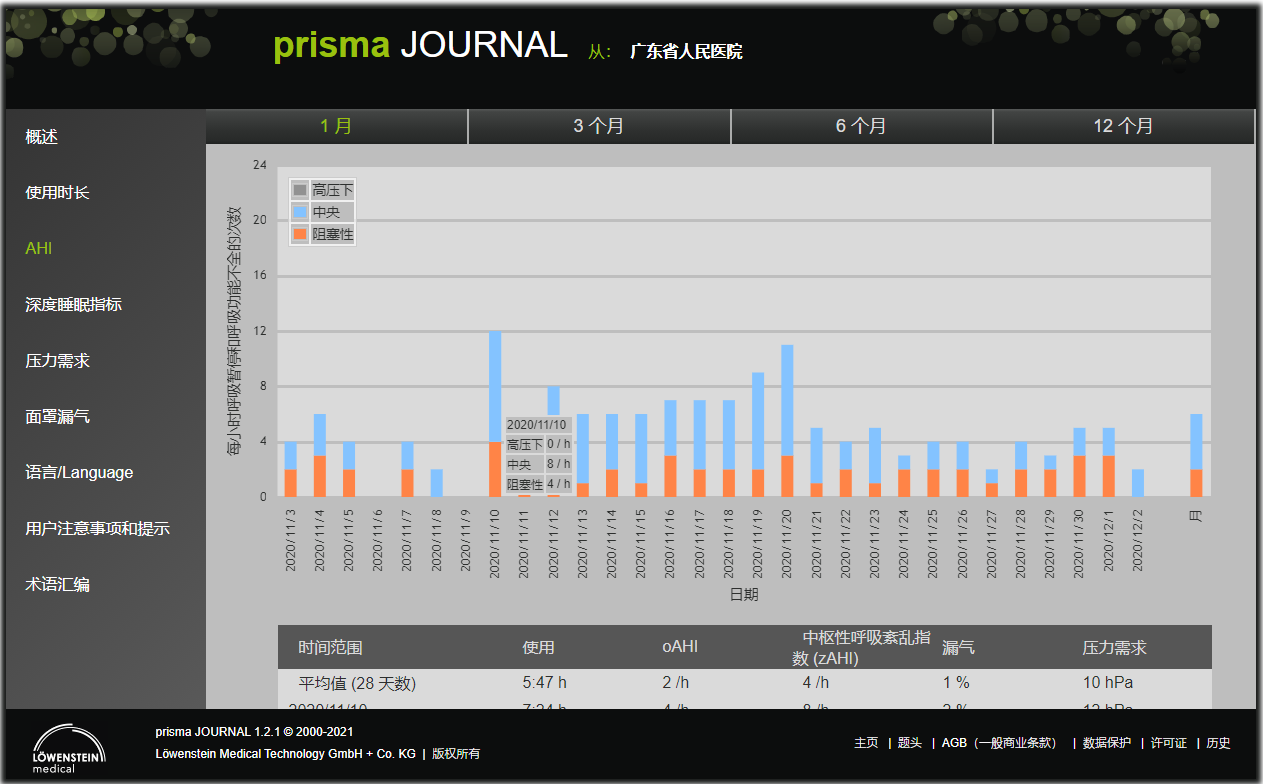Click the 主页 footer link

click(866, 743)
